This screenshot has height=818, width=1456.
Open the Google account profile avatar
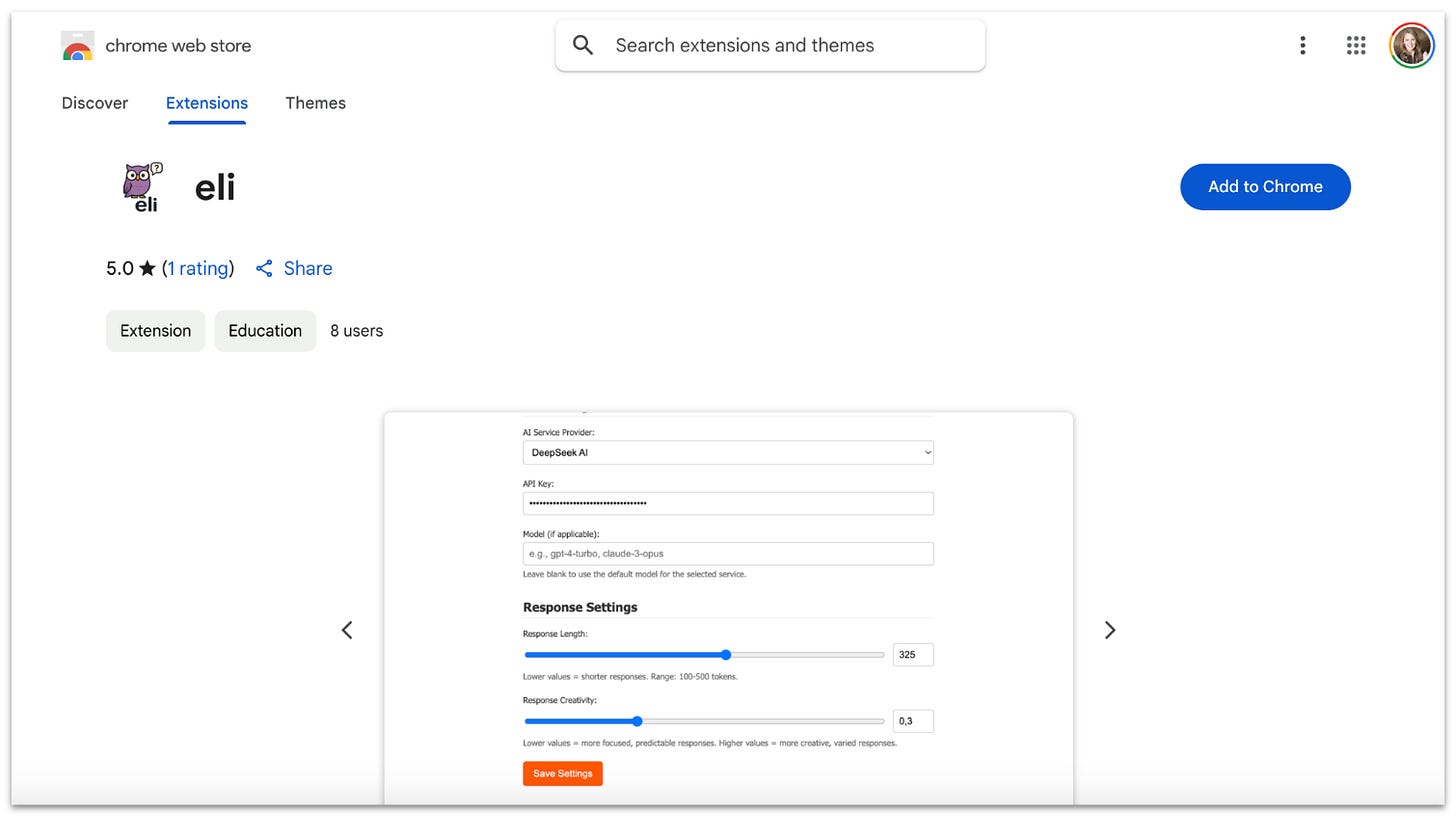(1411, 45)
